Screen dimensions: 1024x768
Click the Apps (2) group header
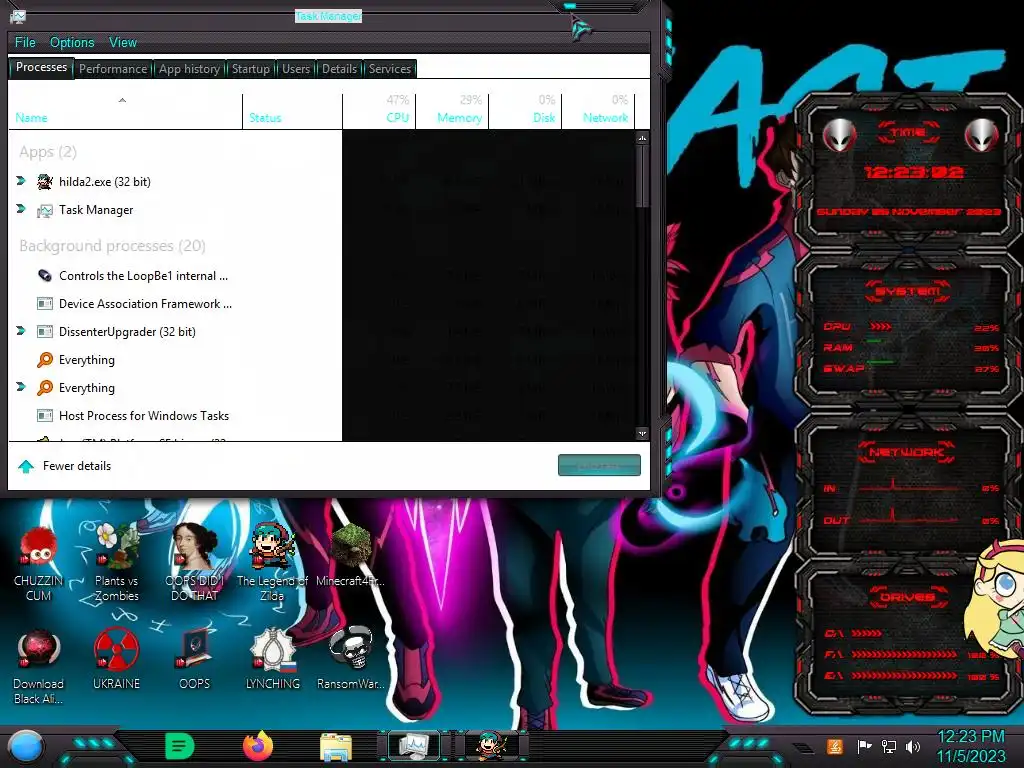[48, 152]
